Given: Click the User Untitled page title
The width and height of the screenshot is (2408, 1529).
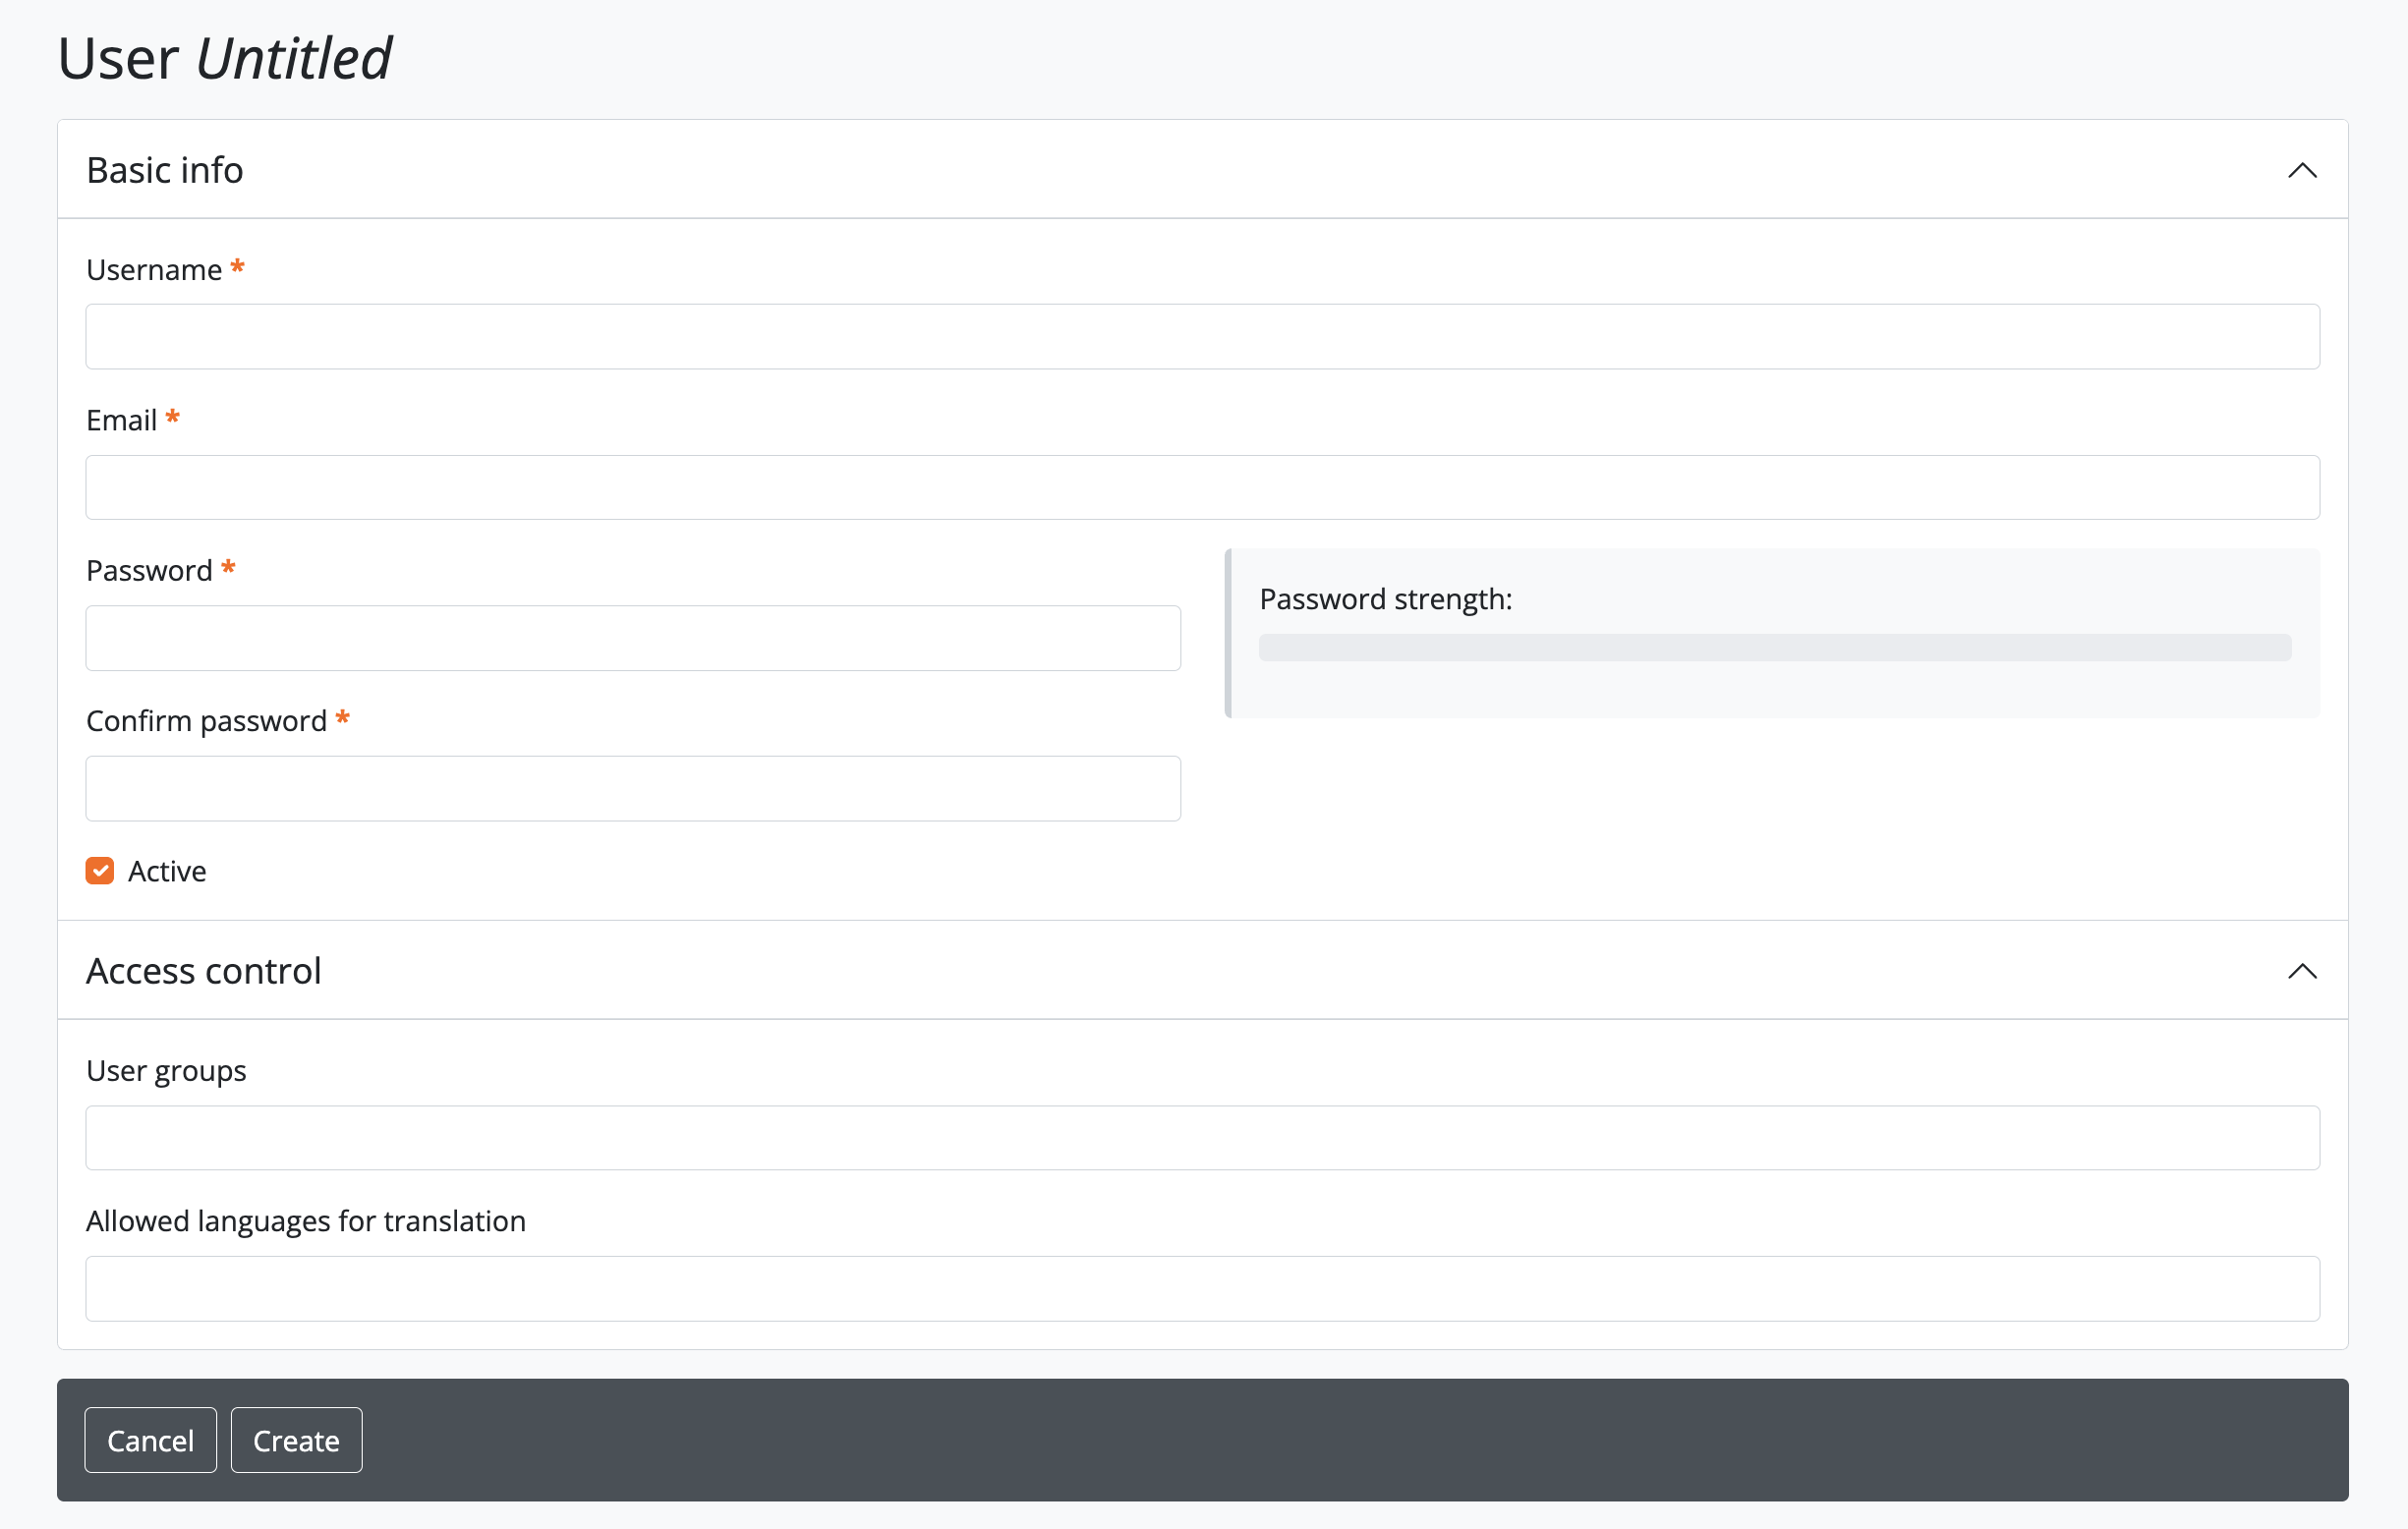Looking at the screenshot, I should coord(224,58).
